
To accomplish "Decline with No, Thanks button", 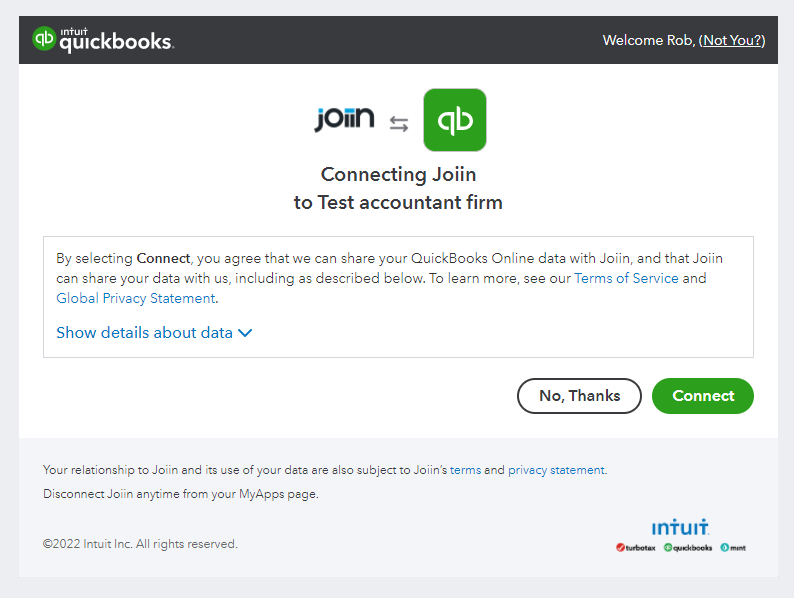I will tap(579, 396).
